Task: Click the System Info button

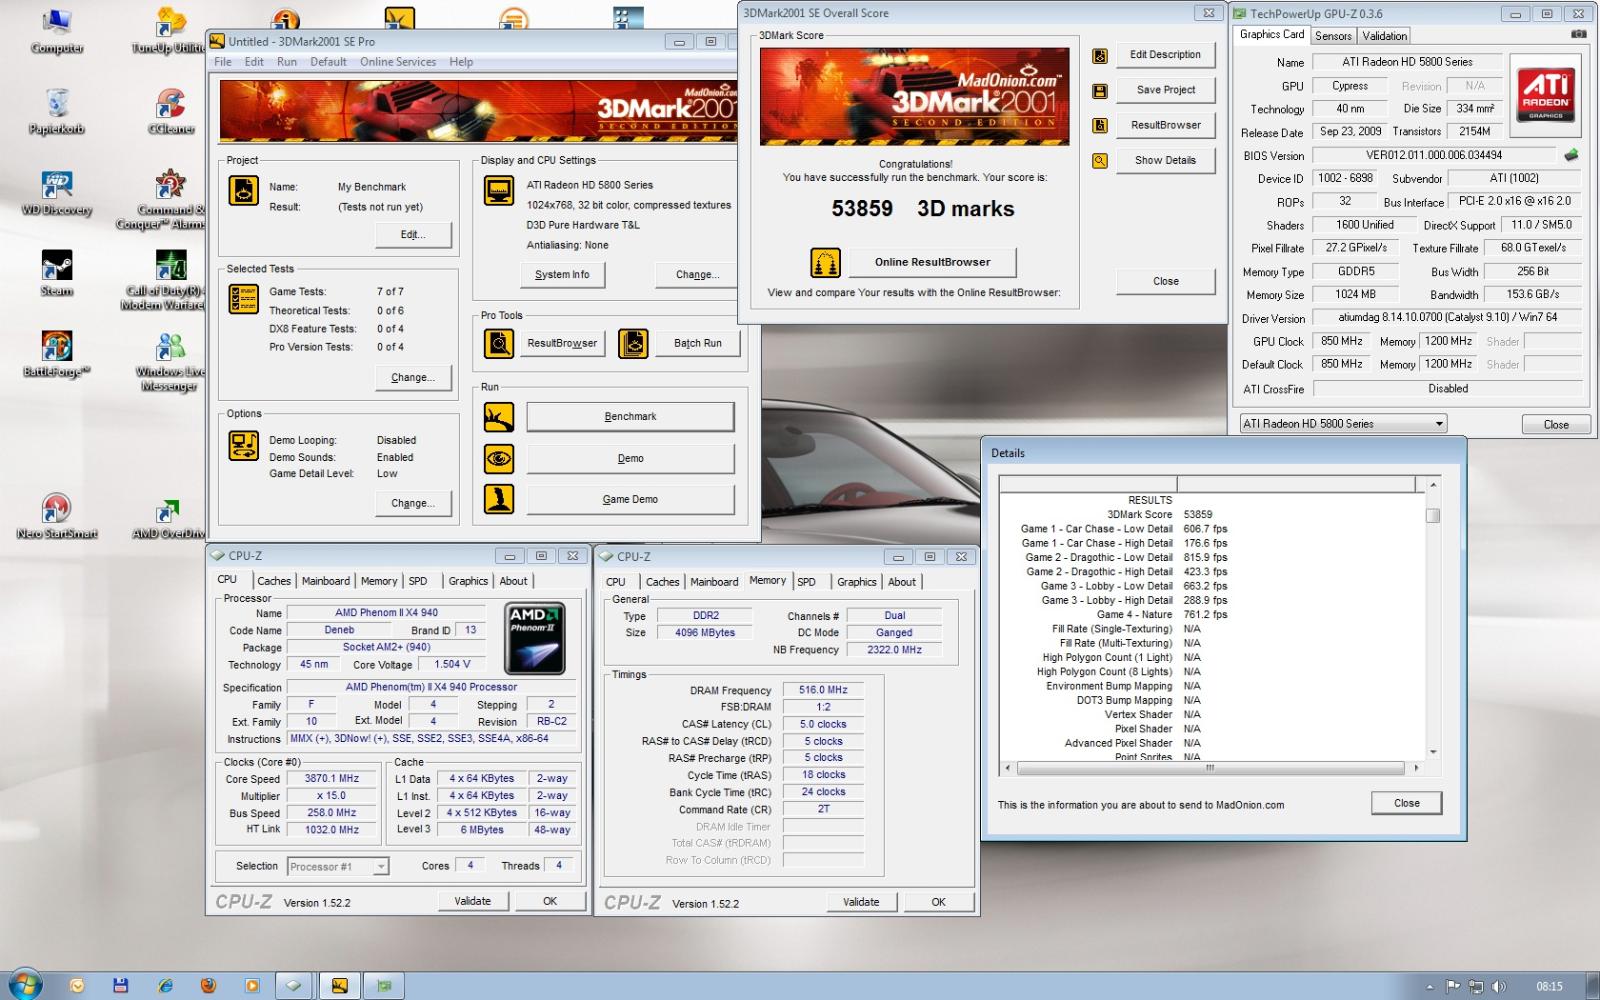Action: tap(562, 275)
